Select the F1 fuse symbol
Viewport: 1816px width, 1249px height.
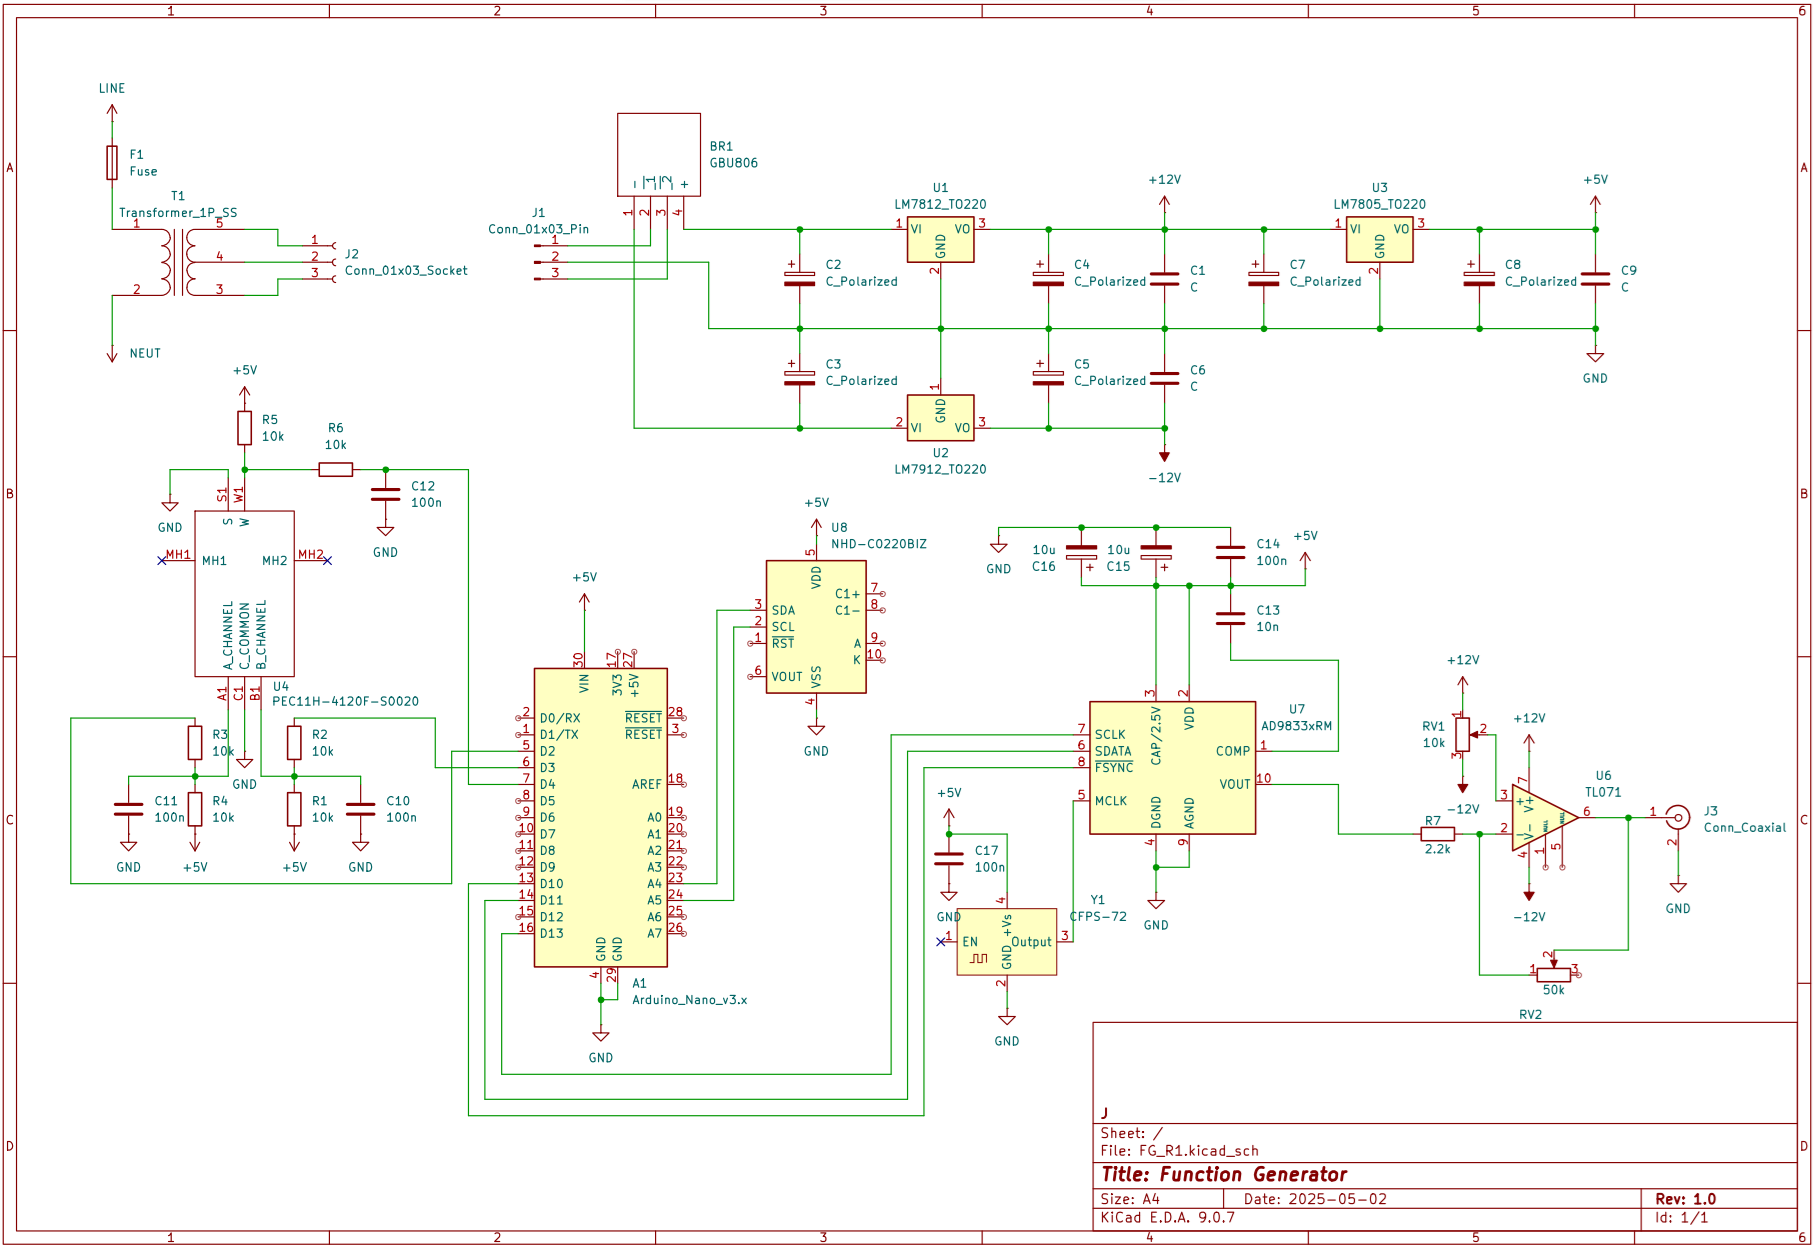[x=112, y=162]
